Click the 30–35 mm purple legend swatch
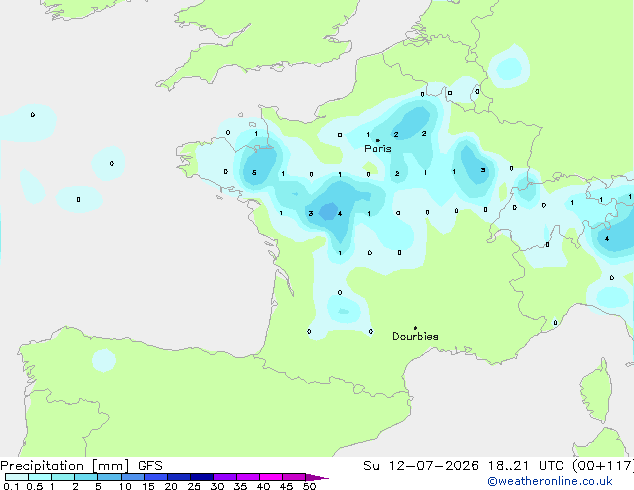This screenshot has height=490, width=634. coord(225,477)
